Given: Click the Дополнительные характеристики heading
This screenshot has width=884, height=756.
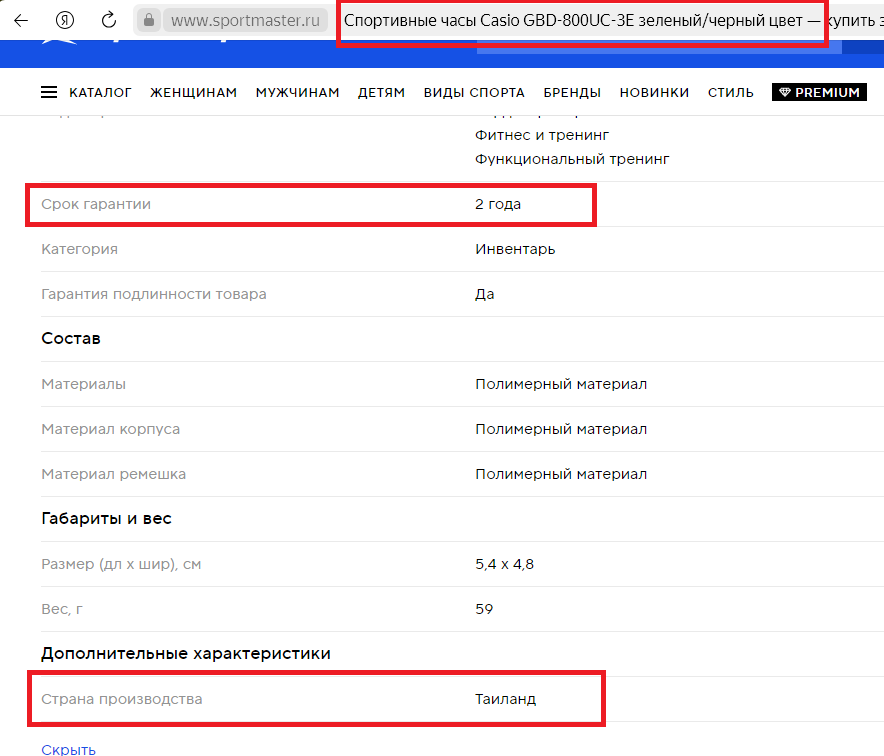Looking at the screenshot, I should click(186, 654).
